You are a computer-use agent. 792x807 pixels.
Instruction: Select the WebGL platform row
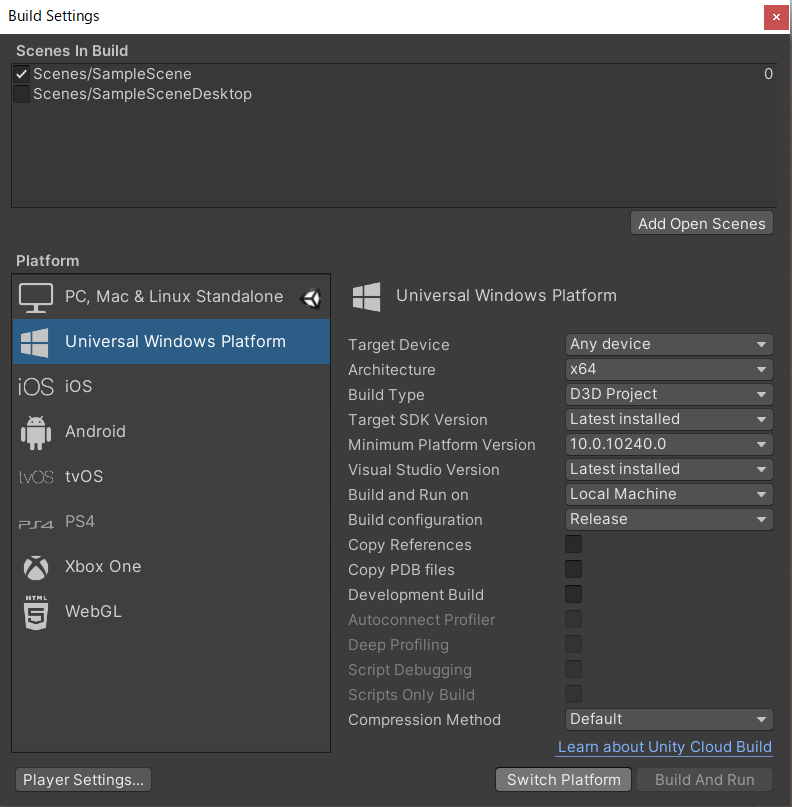(x=171, y=612)
